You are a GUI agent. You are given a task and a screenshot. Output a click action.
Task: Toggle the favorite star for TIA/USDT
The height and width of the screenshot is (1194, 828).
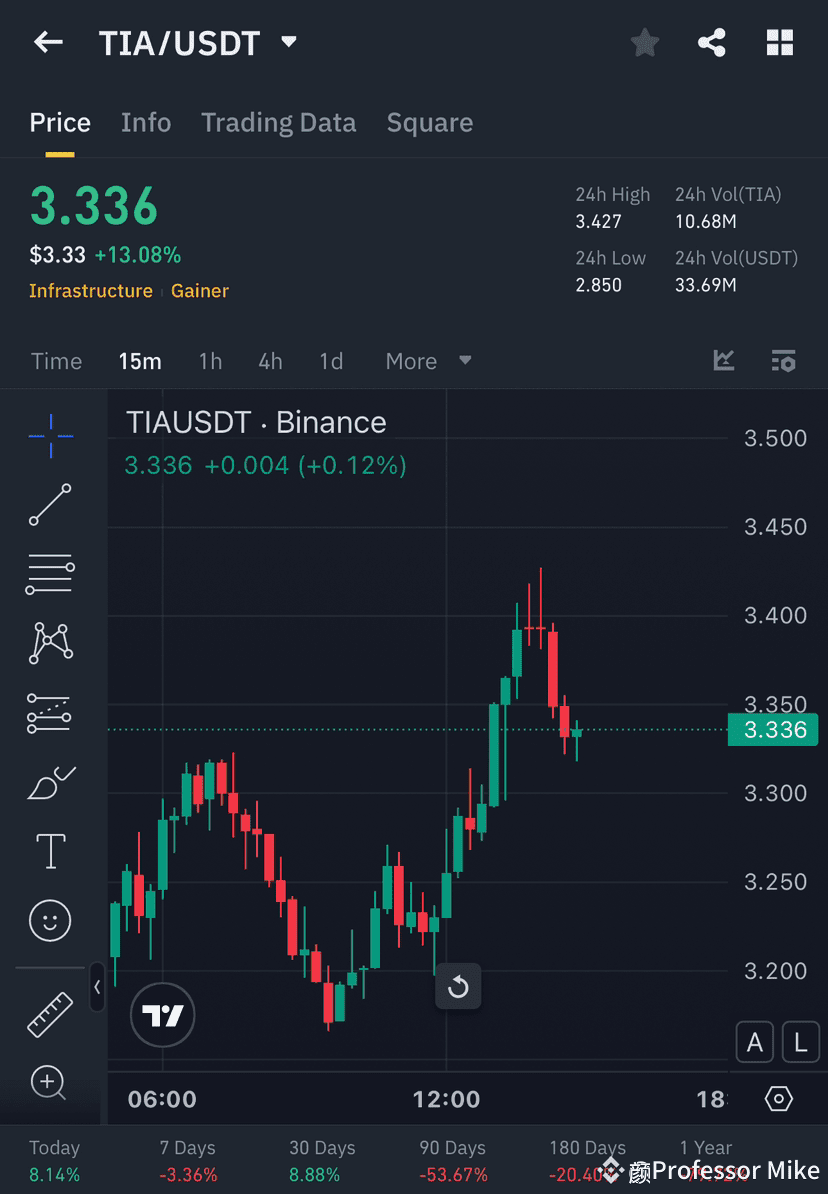coord(644,42)
